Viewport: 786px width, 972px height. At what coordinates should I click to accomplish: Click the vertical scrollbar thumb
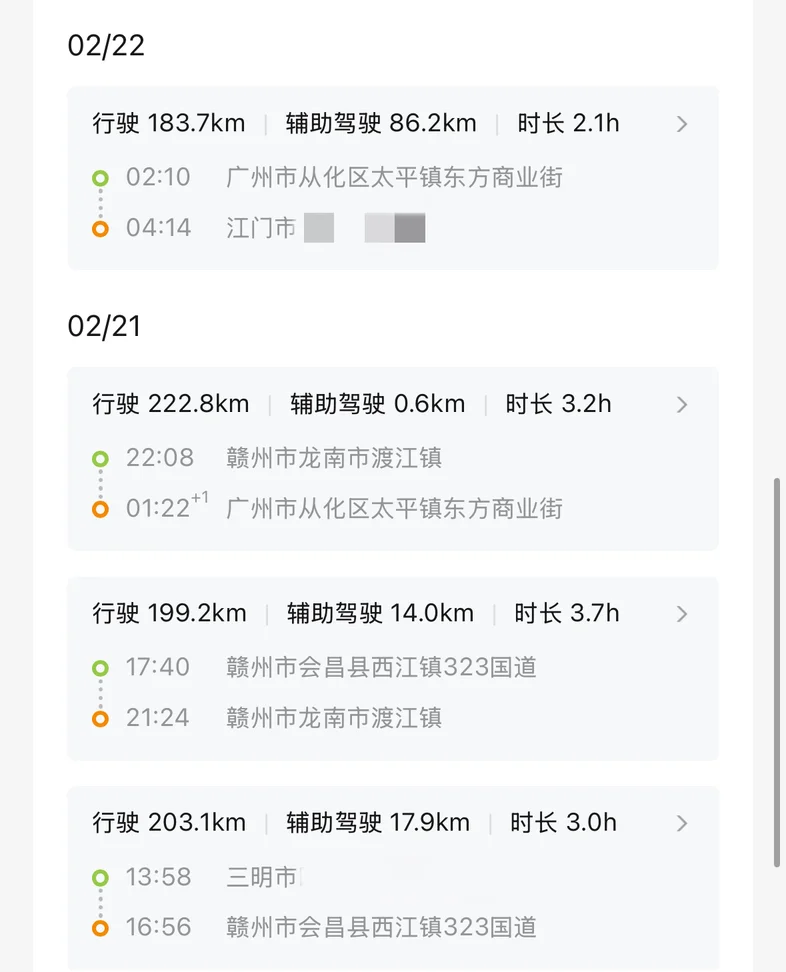pos(780,670)
